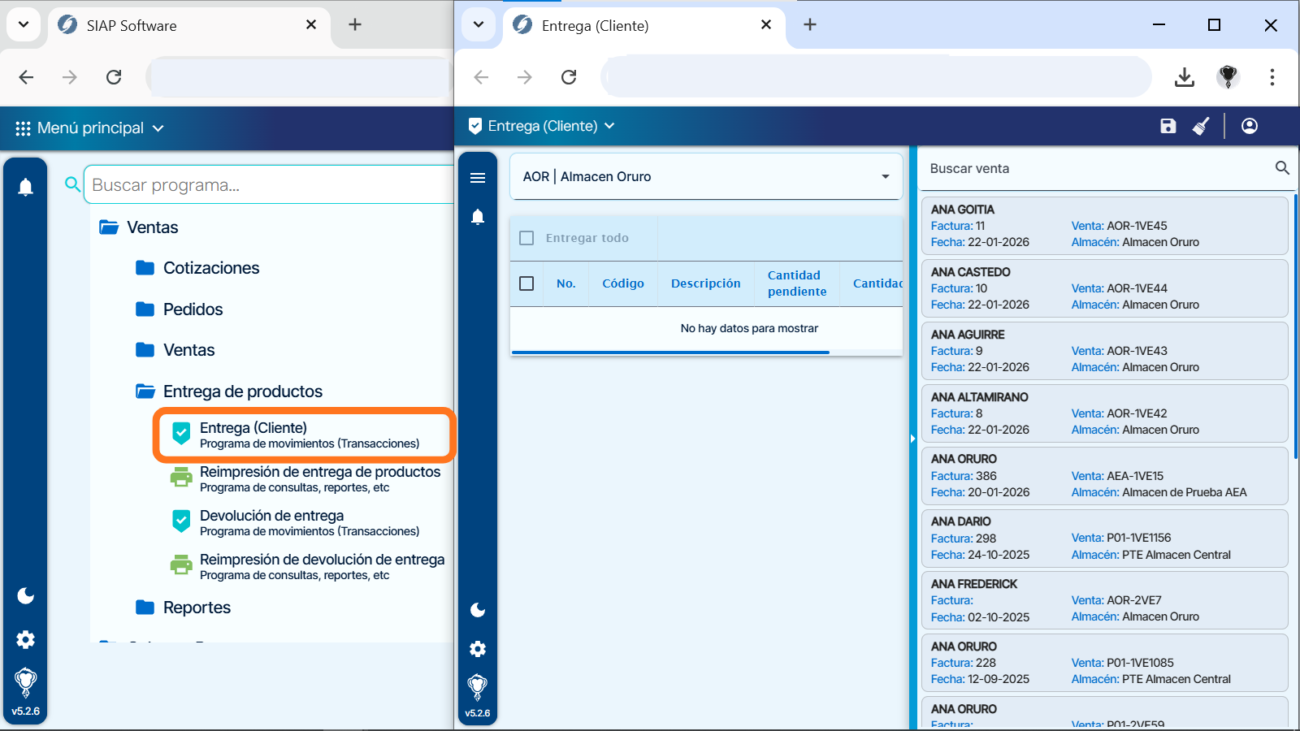This screenshot has width=1300, height=731.
Task: Click the browser downloads icon
Action: pyautogui.click(x=1184, y=78)
